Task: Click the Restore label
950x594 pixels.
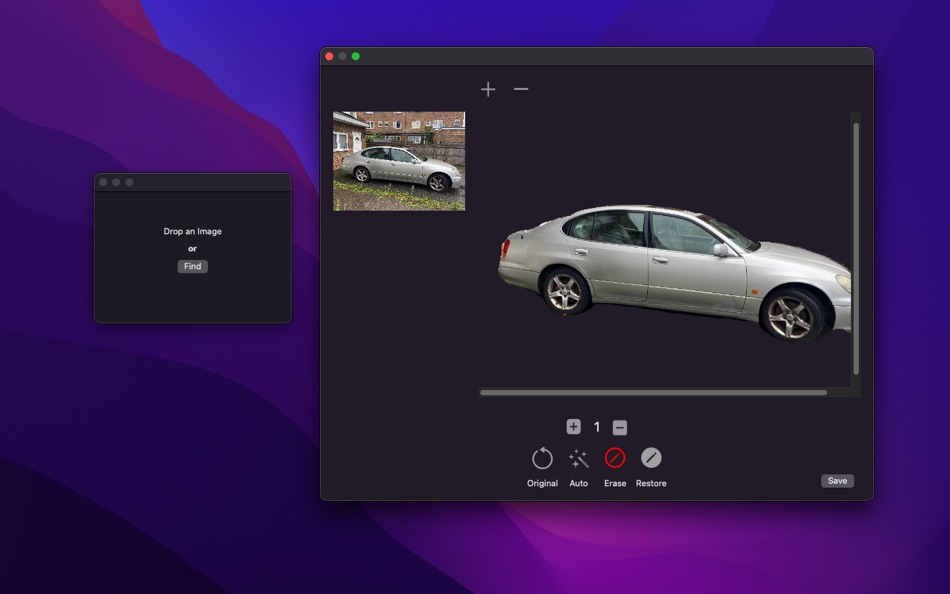Action: point(651,483)
